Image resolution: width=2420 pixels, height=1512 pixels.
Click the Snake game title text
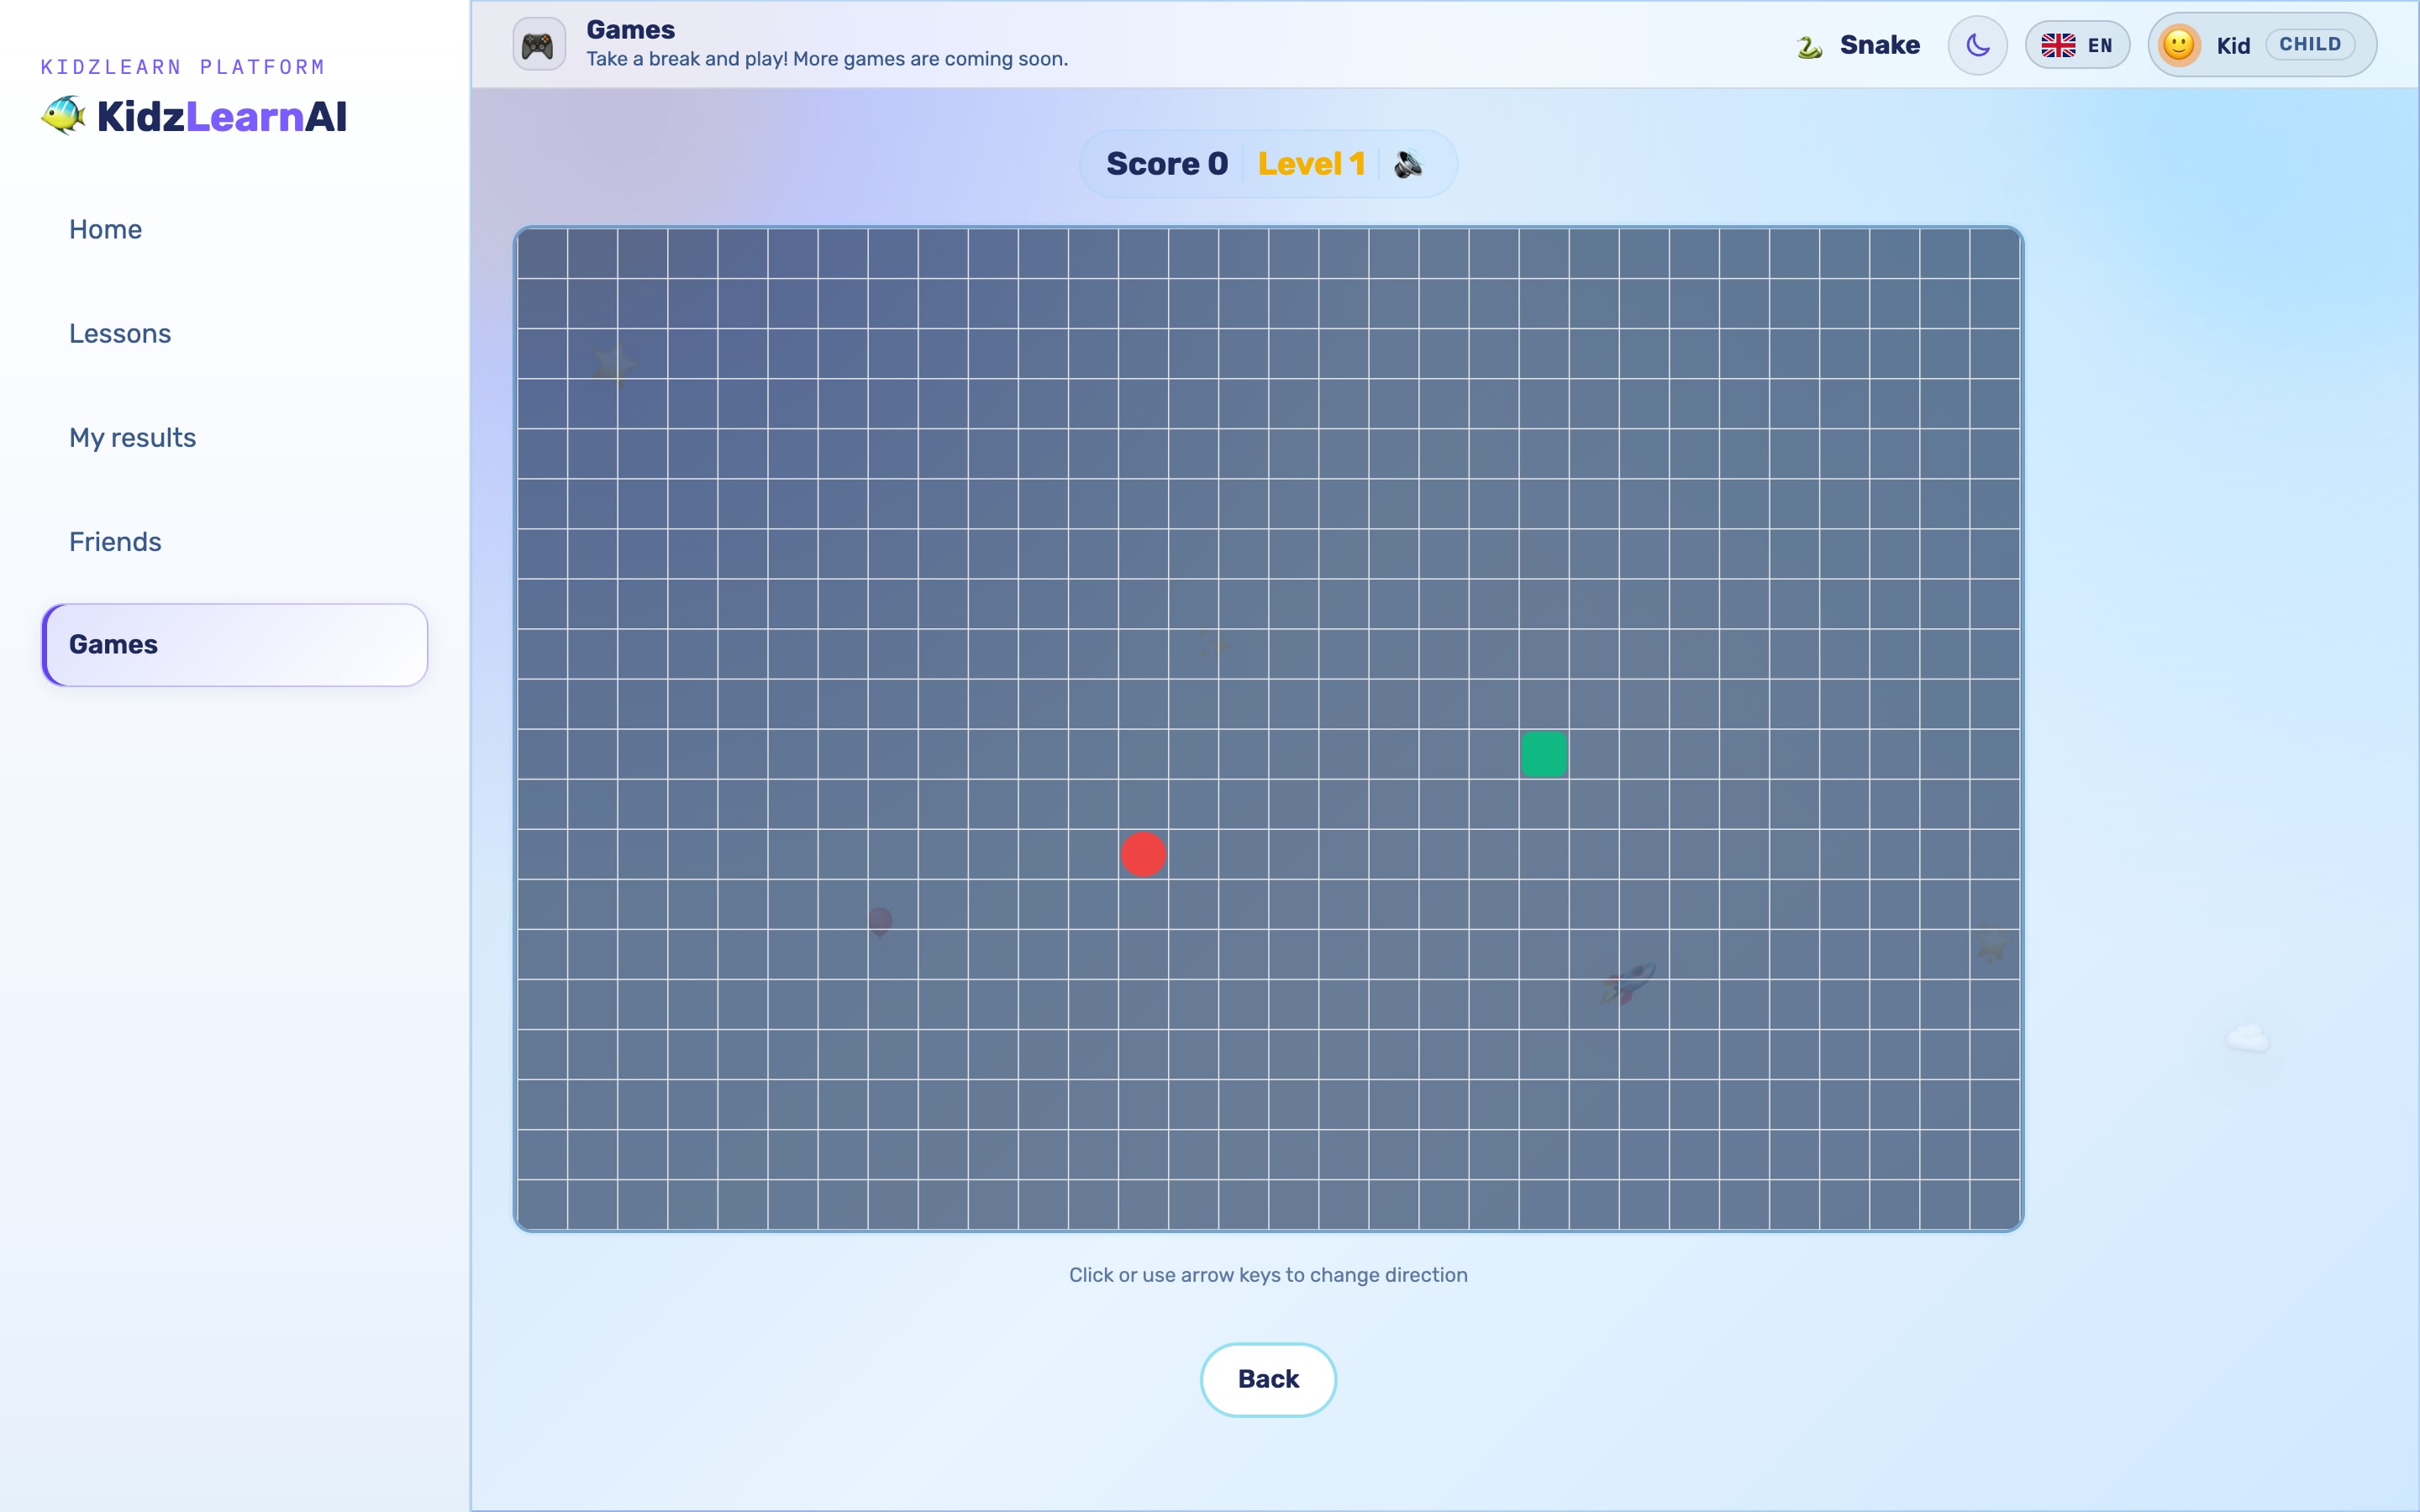pos(1879,45)
